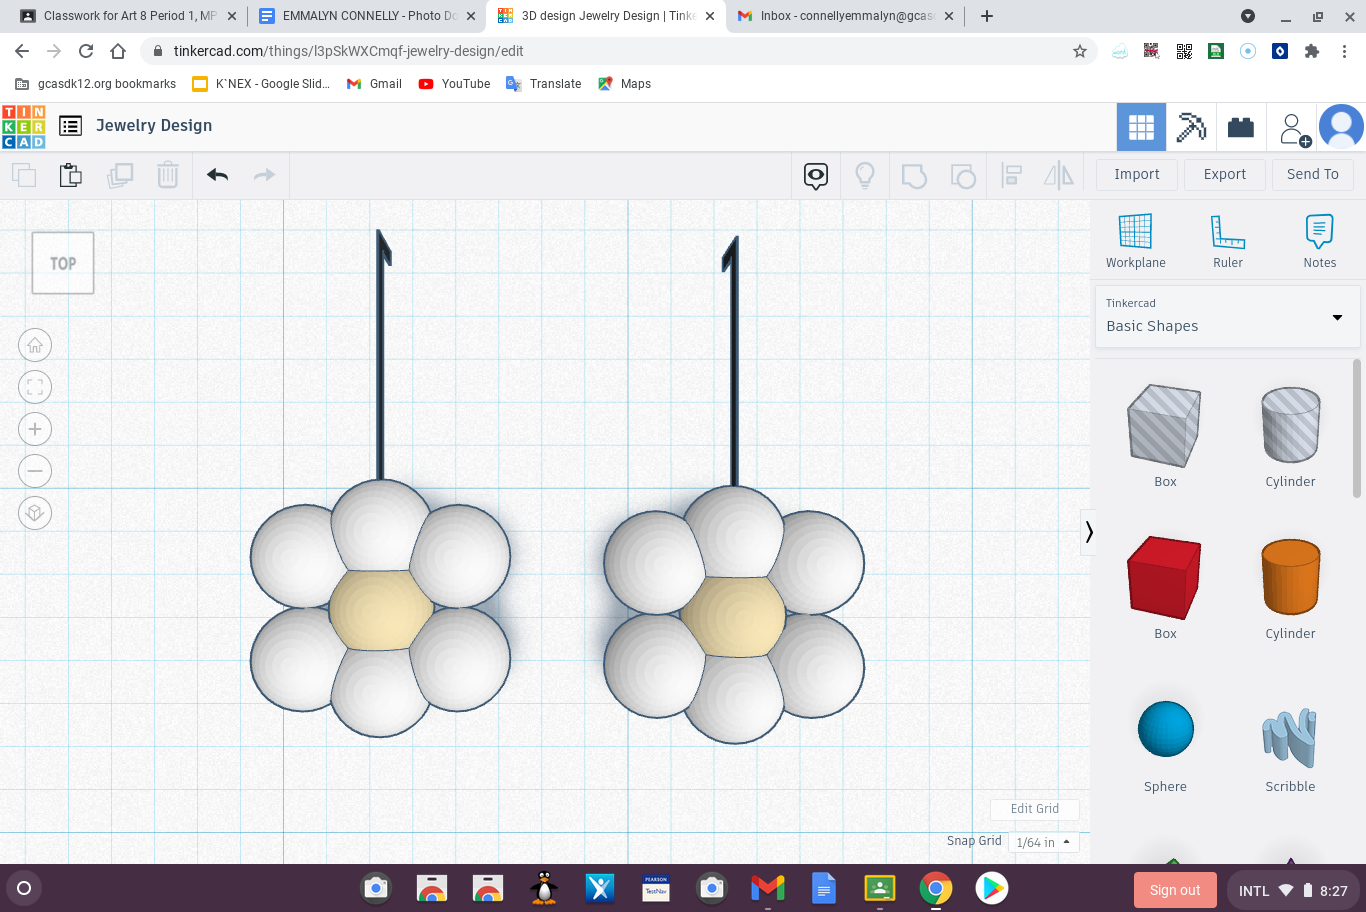The width and height of the screenshot is (1366, 912).
Task: Switch to the Inbox Gmail tab
Action: click(x=845, y=16)
